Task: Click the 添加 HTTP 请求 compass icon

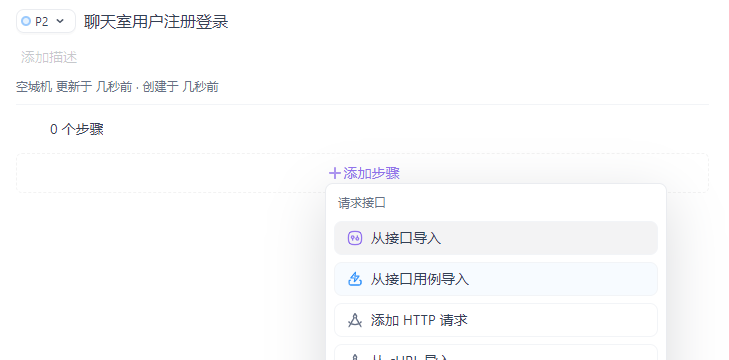Action: coord(355,320)
